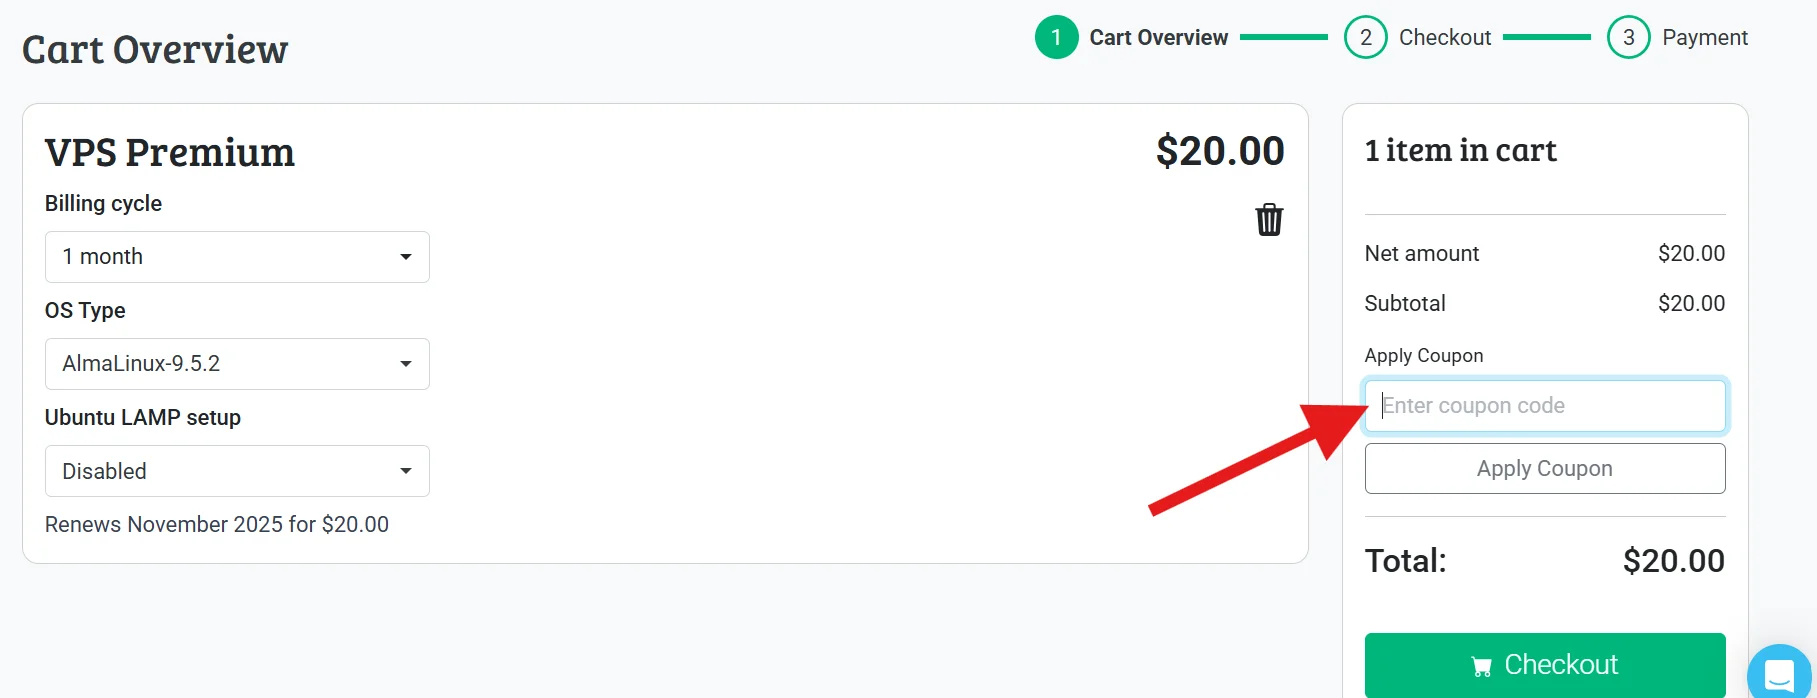Click the step 2 Checkout circle
Viewport: 1817px width, 698px height.
(x=1365, y=38)
